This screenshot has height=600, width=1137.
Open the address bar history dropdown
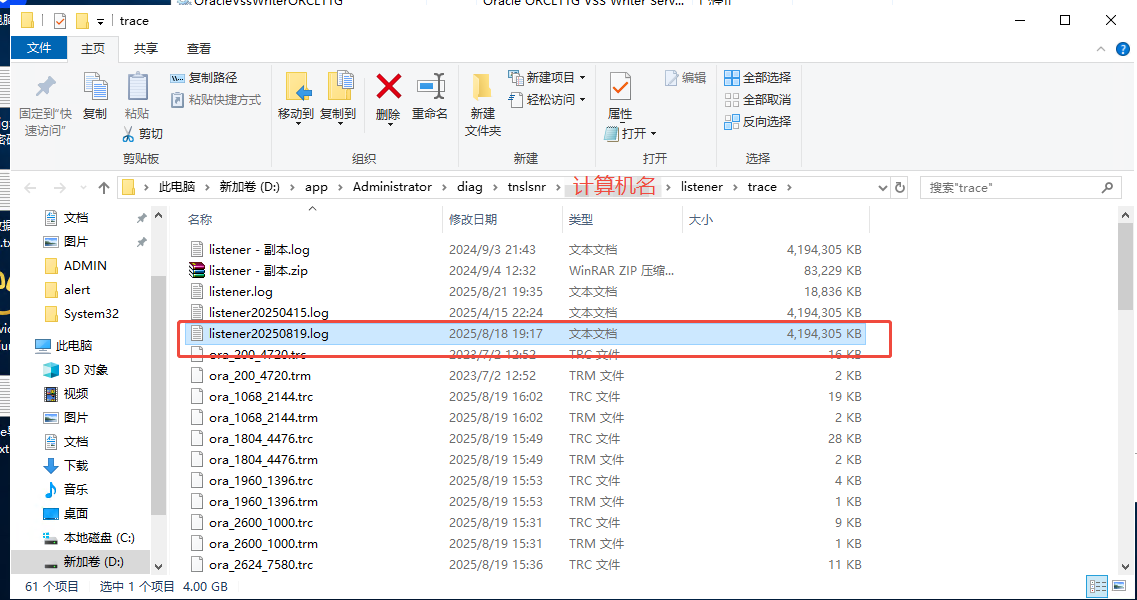point(882,188)
